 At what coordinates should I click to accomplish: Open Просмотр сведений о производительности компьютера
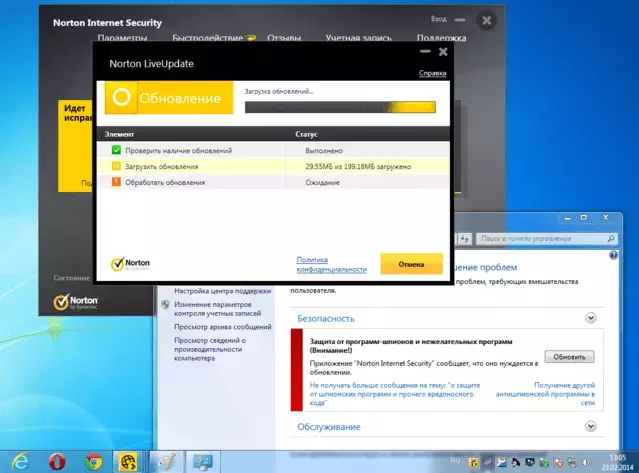click(x=210, y=349)
